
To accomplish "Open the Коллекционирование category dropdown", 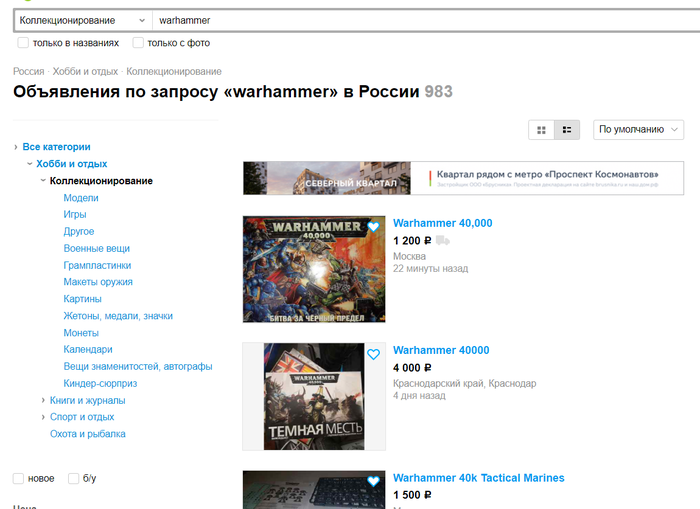I will tap(83, 21).
